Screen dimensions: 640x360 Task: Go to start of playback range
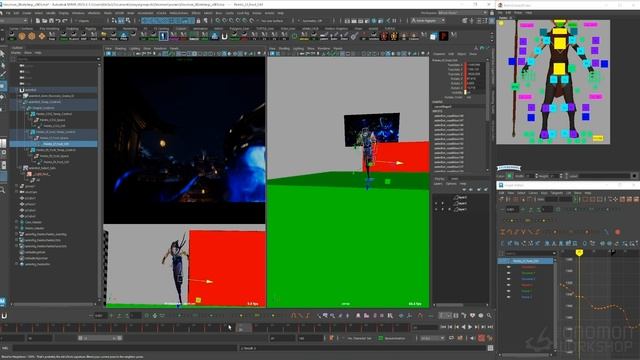click(444, 327)
